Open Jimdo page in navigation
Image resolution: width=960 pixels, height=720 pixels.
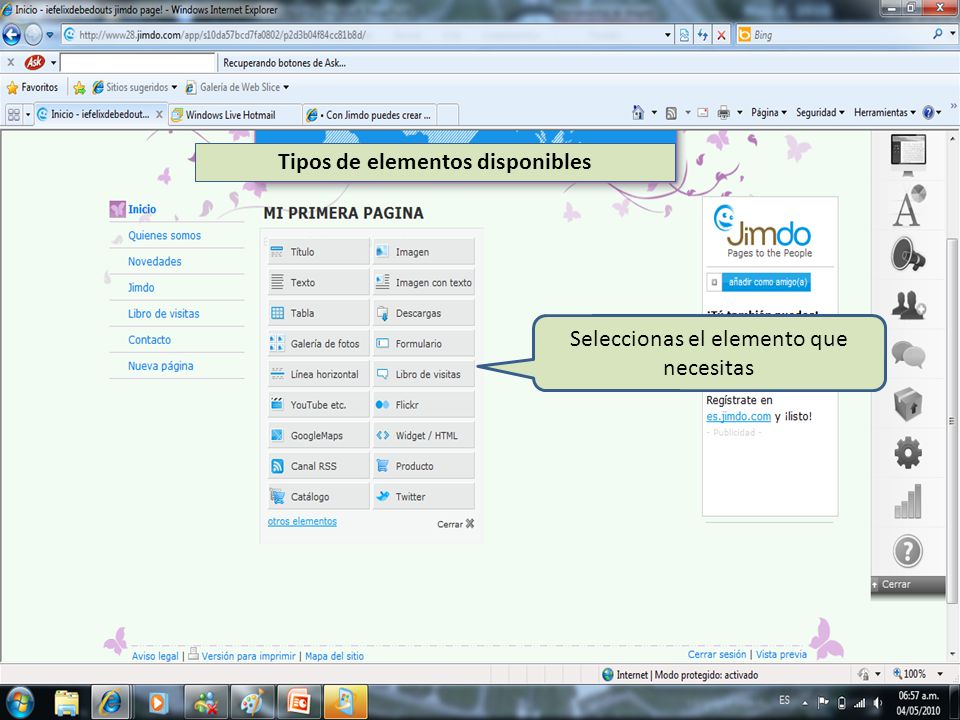pos(141,288)
